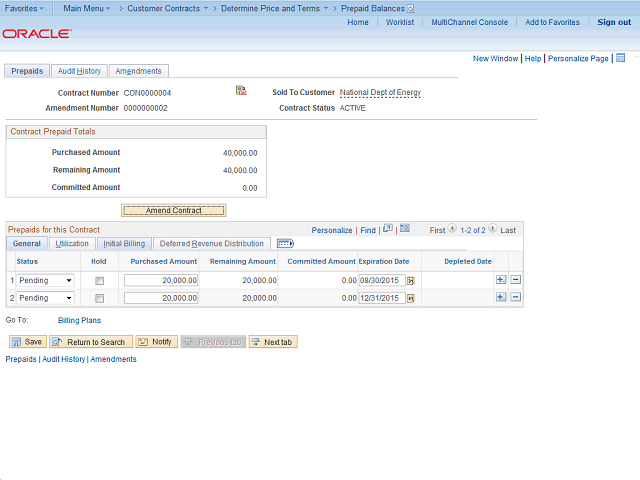The height and width of the screenshot is (480, 640).
Task: Expand the Favorites menu
Action: click(25, 7)
